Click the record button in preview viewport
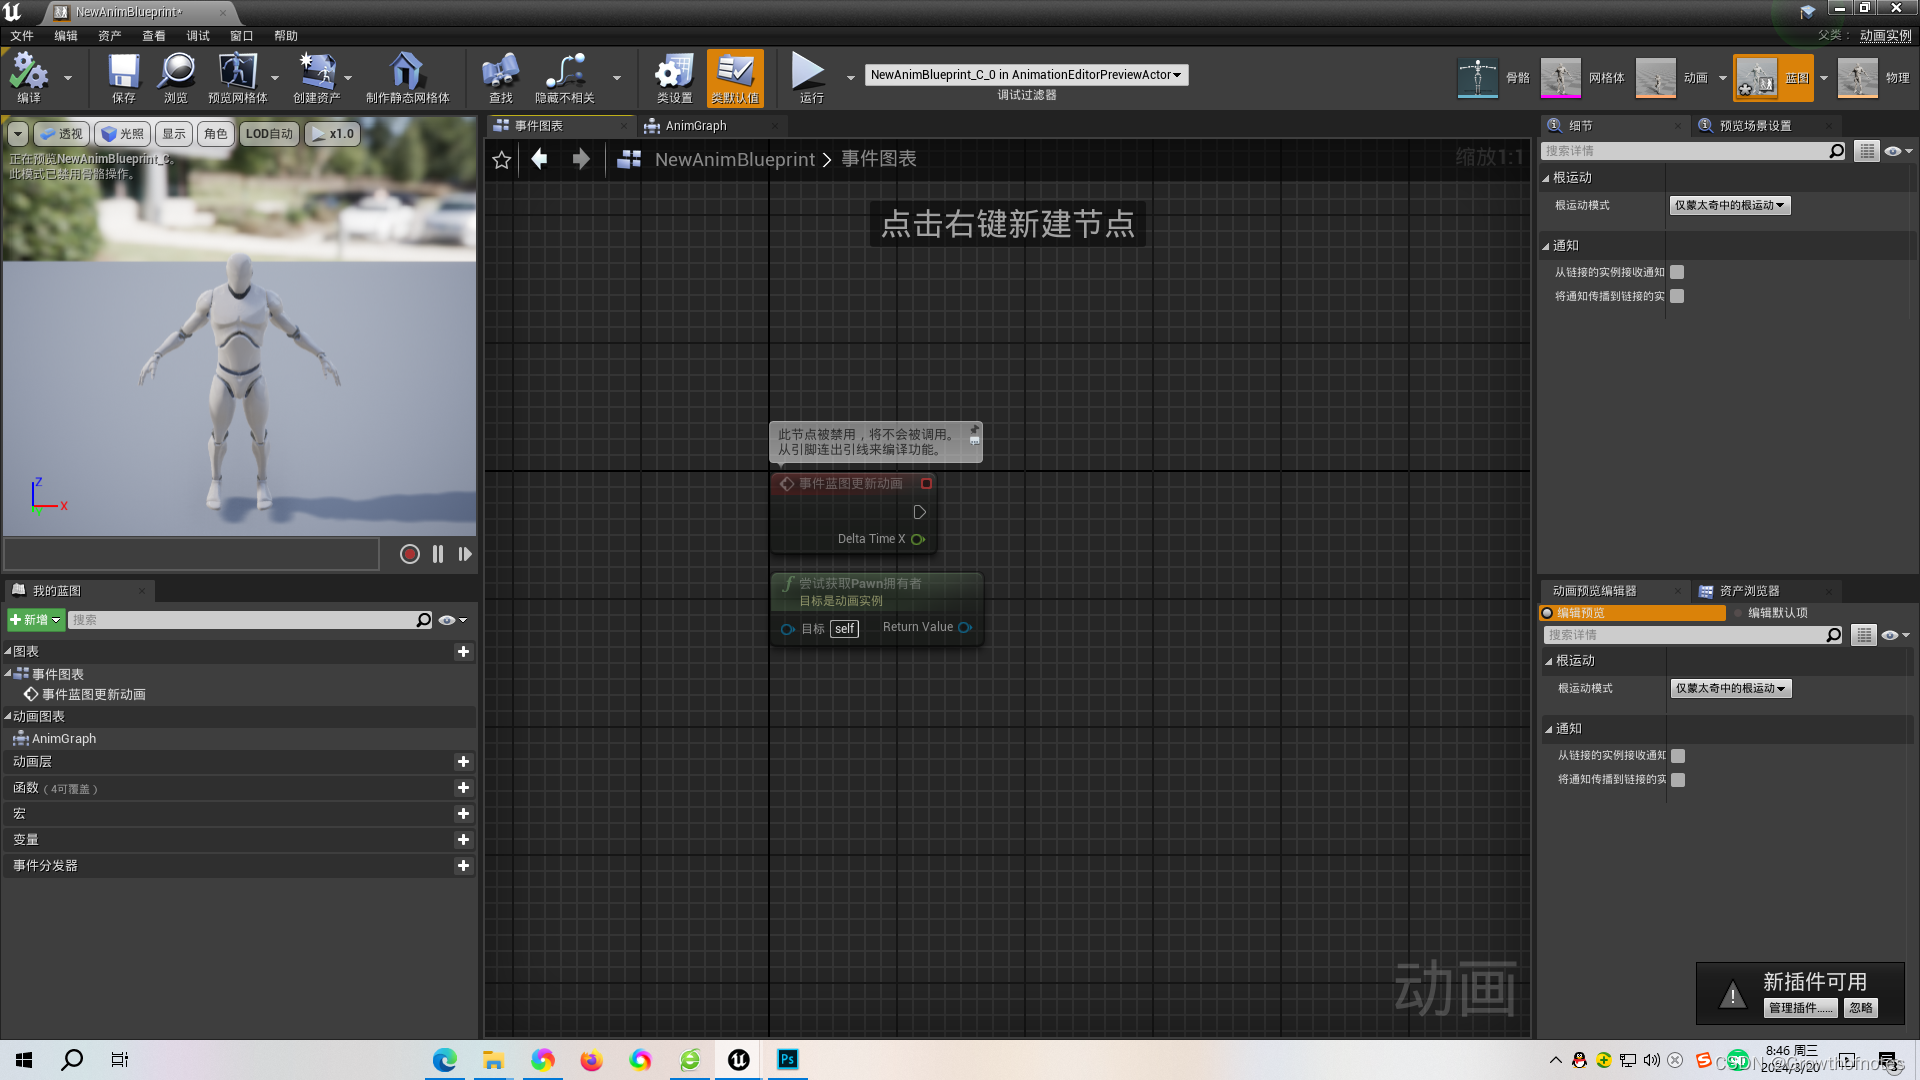 tap(409, 554)
